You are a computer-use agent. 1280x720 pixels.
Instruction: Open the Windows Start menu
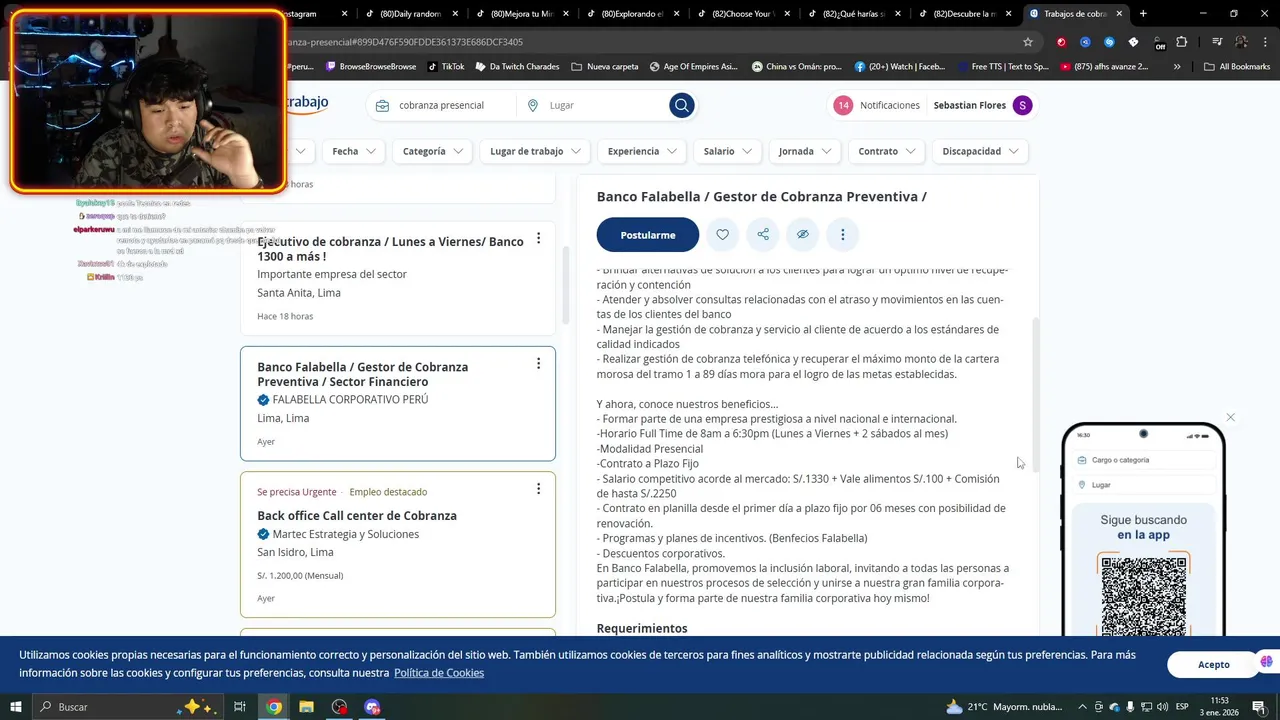point(15,707)
